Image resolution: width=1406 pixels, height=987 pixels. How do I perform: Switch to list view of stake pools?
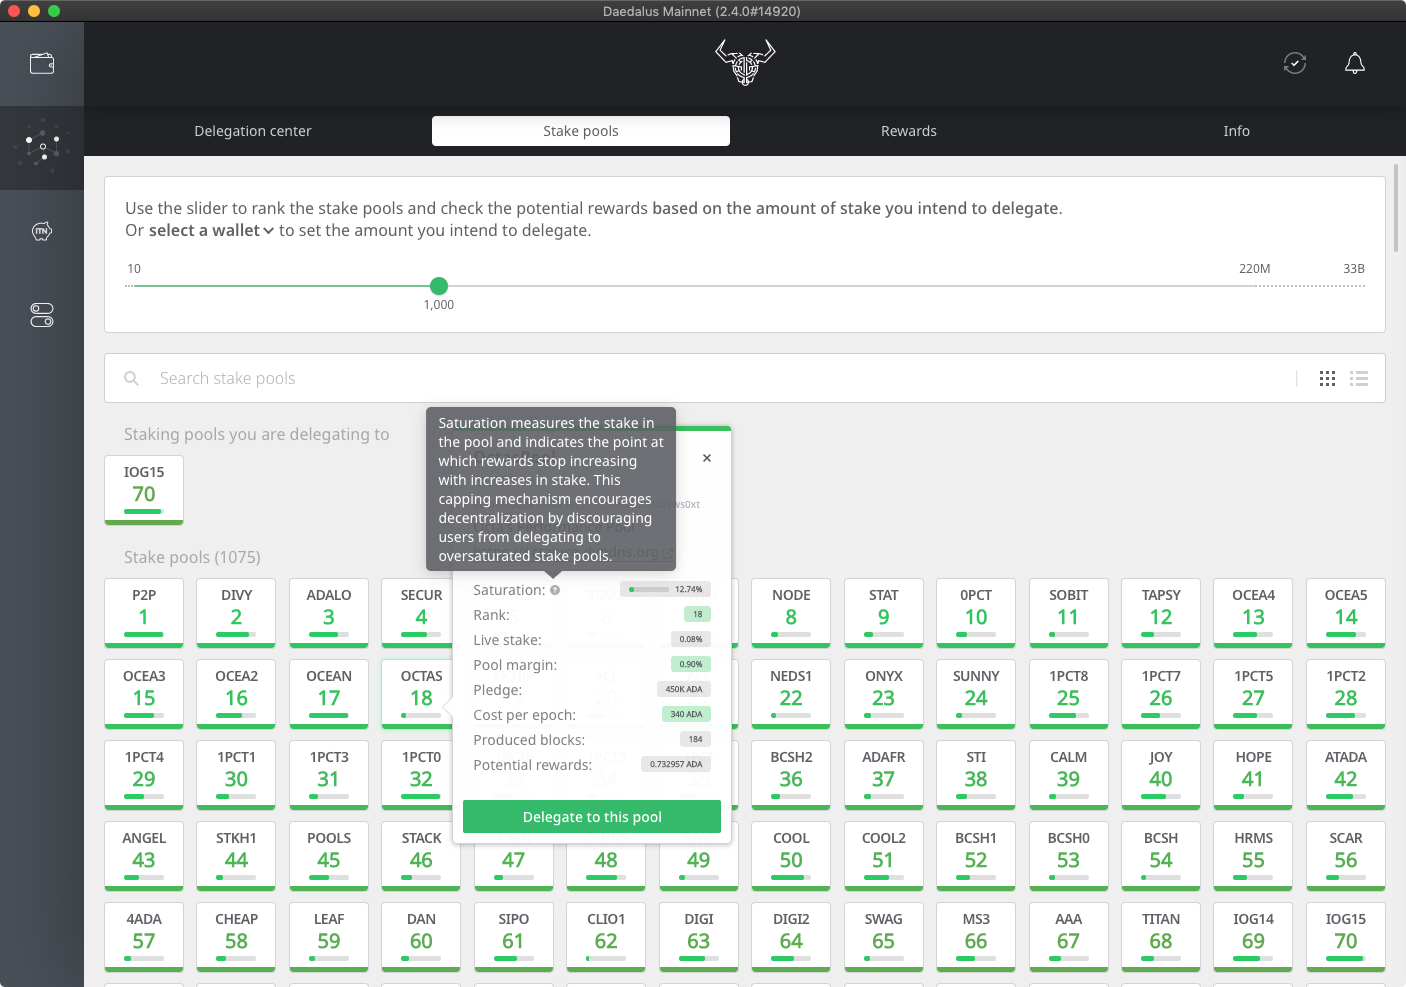(x=1359, y=378)
